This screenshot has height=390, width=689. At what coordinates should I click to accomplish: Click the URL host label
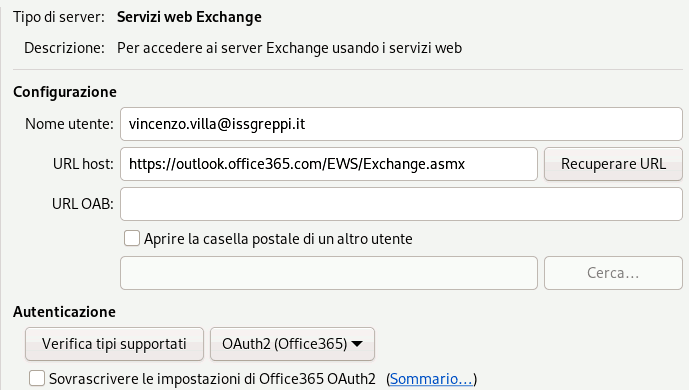tap(83, 164)
